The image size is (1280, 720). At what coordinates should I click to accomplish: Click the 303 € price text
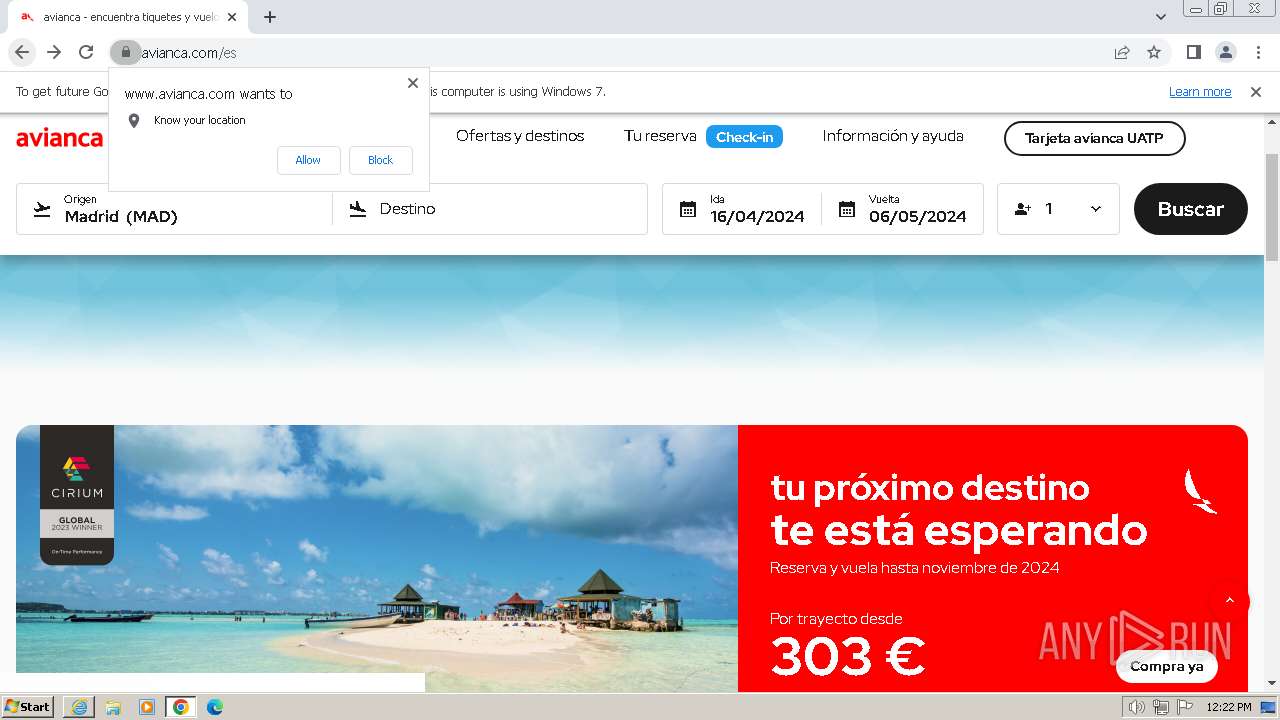[x=848, y=657]
